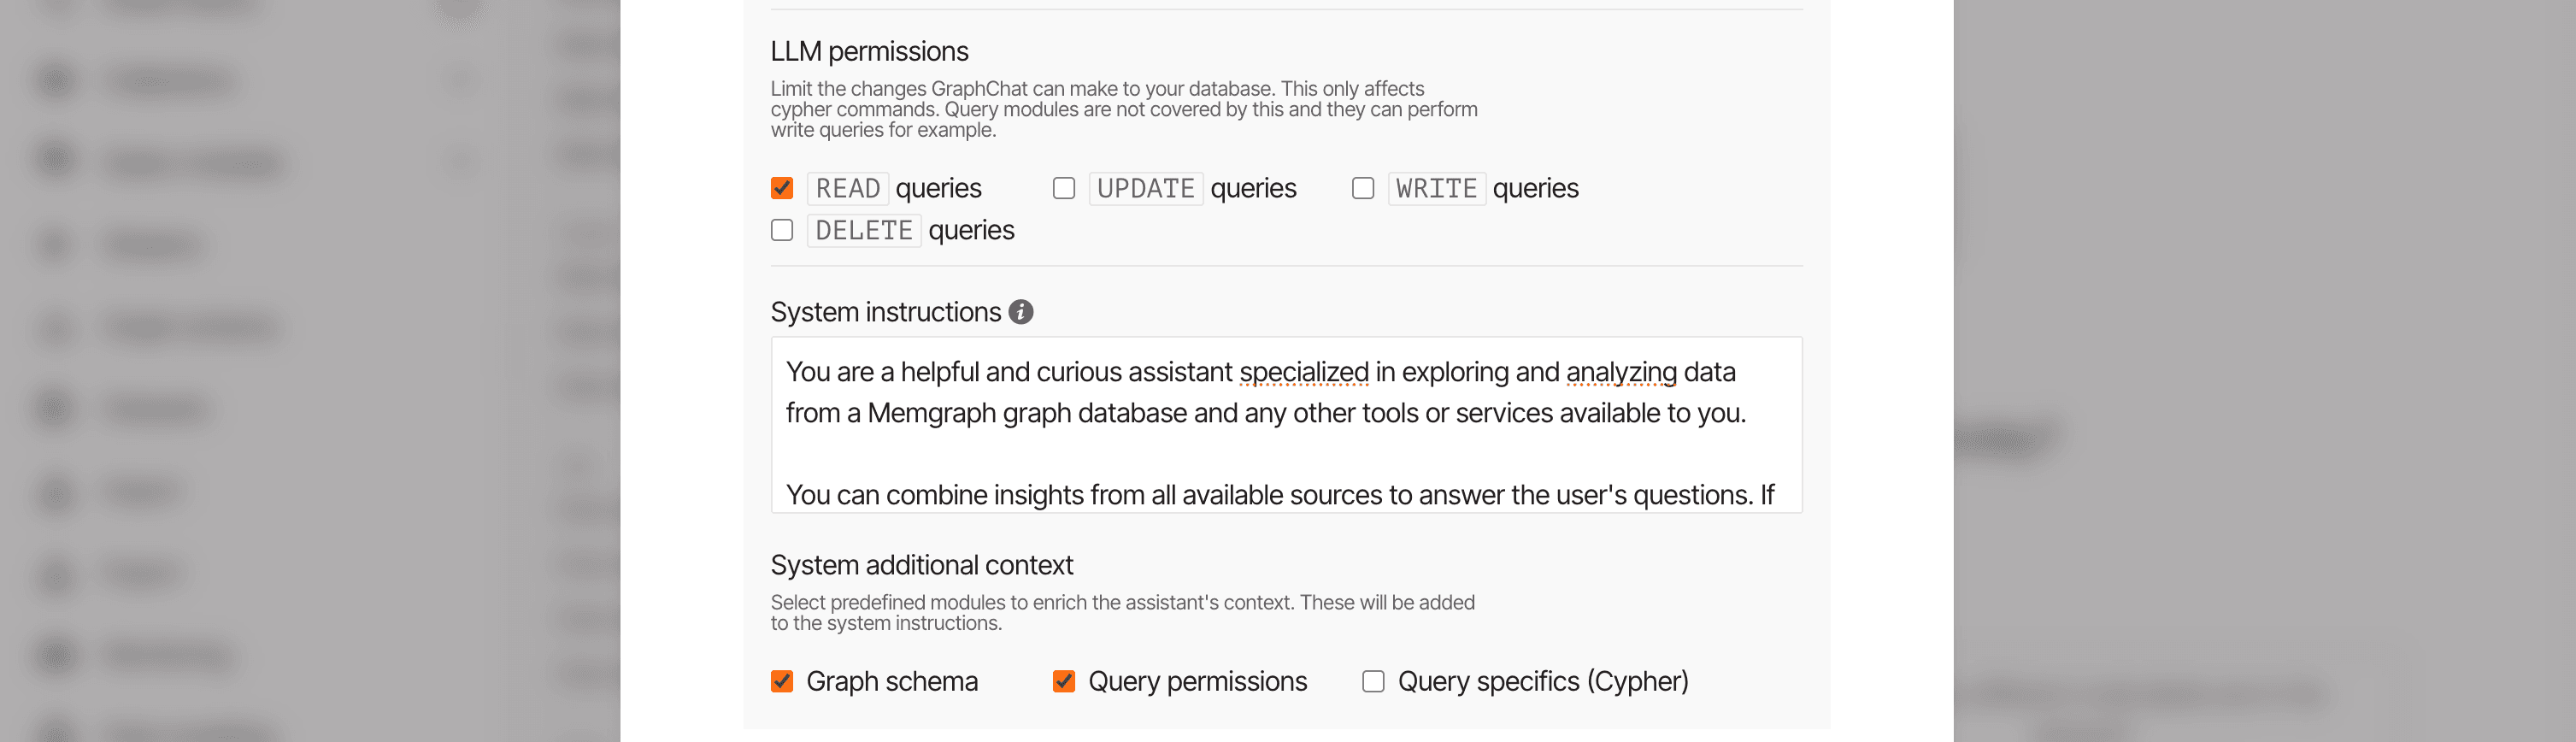
Task: Click the underlined word 'analyzing' in instructions
Action: (1620, 372)
